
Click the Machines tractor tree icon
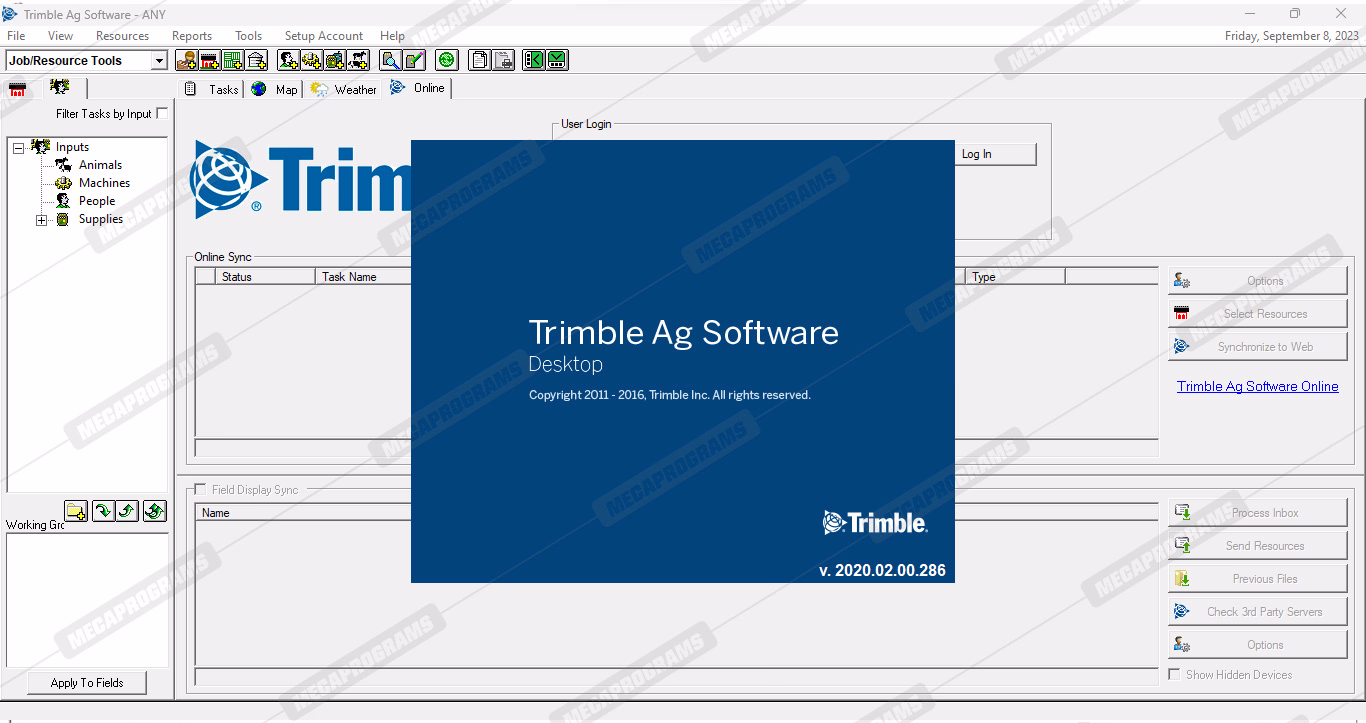point(63,183)
